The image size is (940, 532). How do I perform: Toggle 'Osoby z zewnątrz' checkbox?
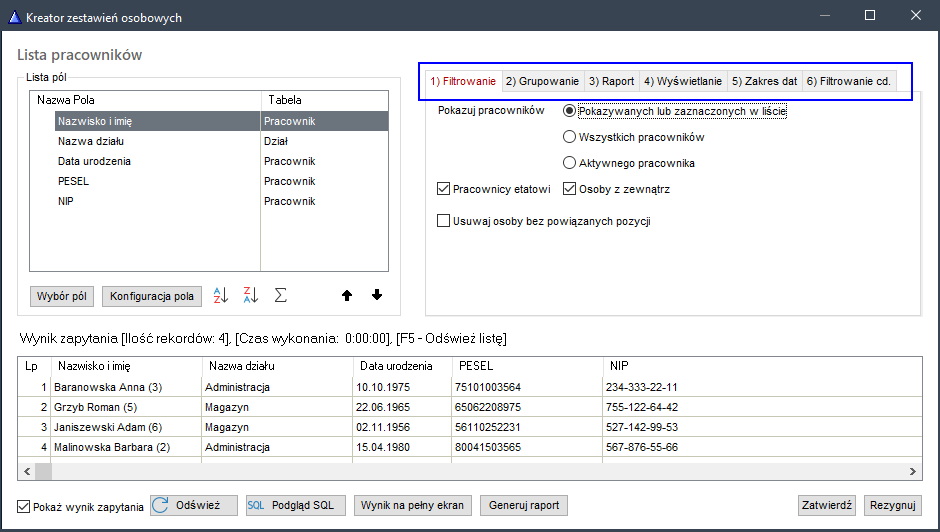click(x=570, y=189)
